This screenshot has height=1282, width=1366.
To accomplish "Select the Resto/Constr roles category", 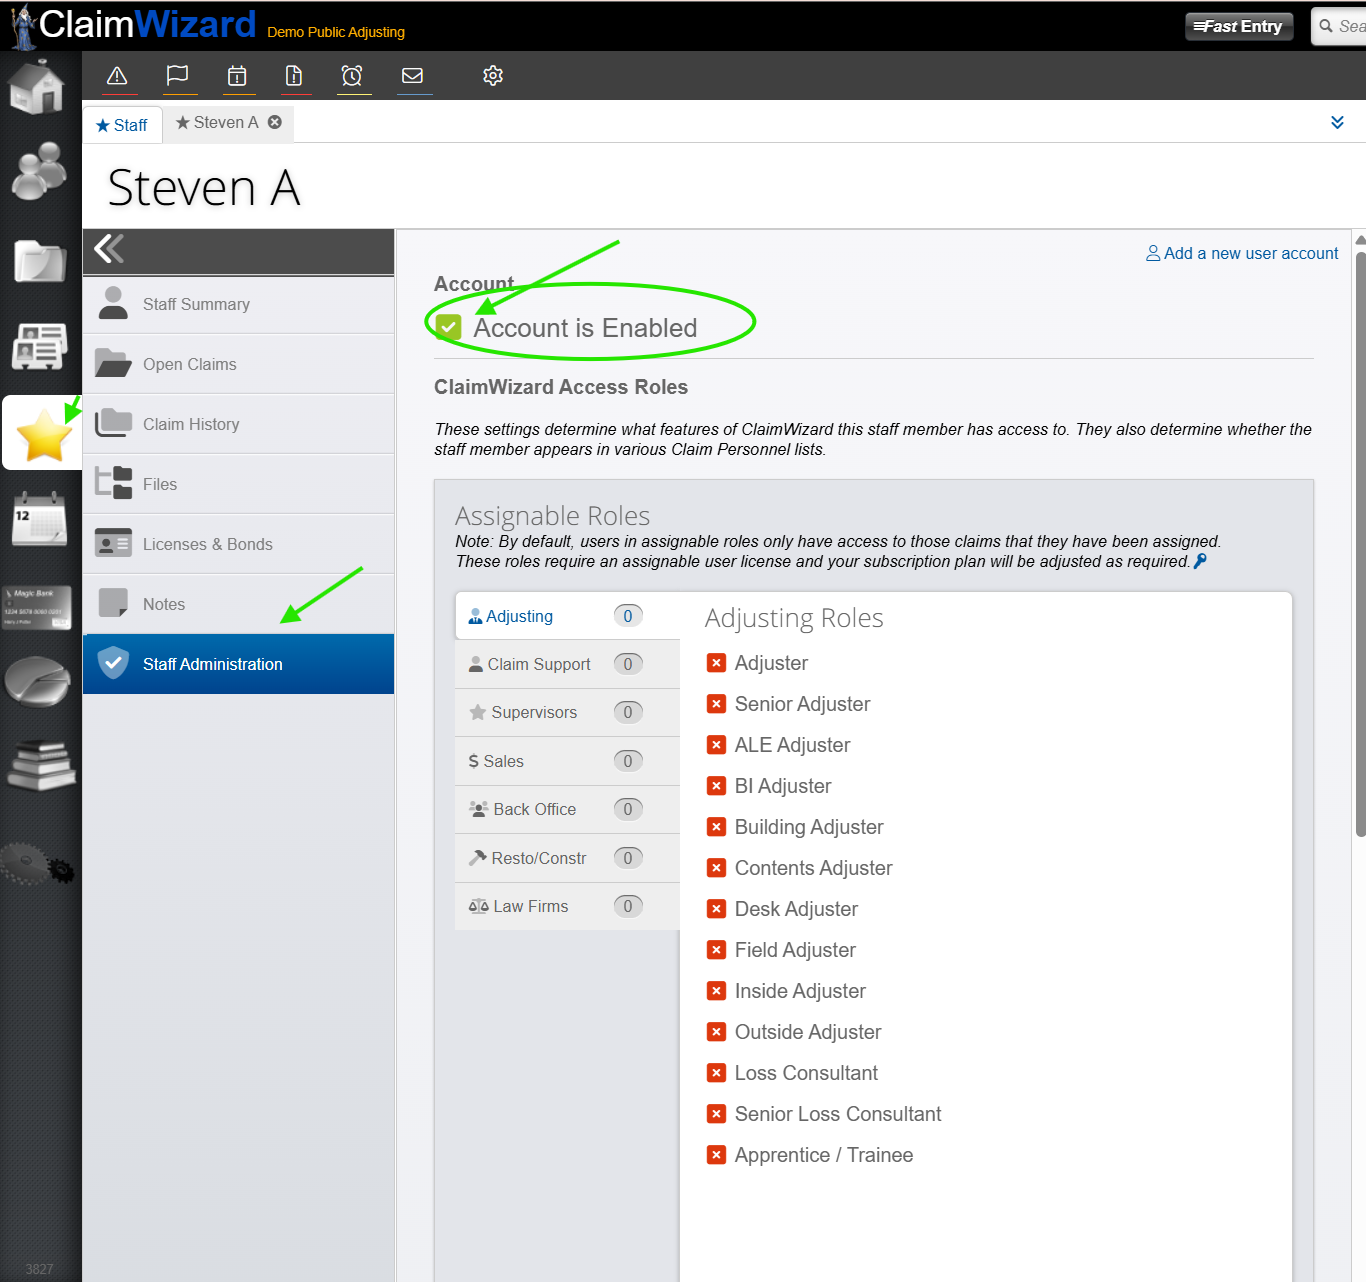I will [x=567, y=858].
